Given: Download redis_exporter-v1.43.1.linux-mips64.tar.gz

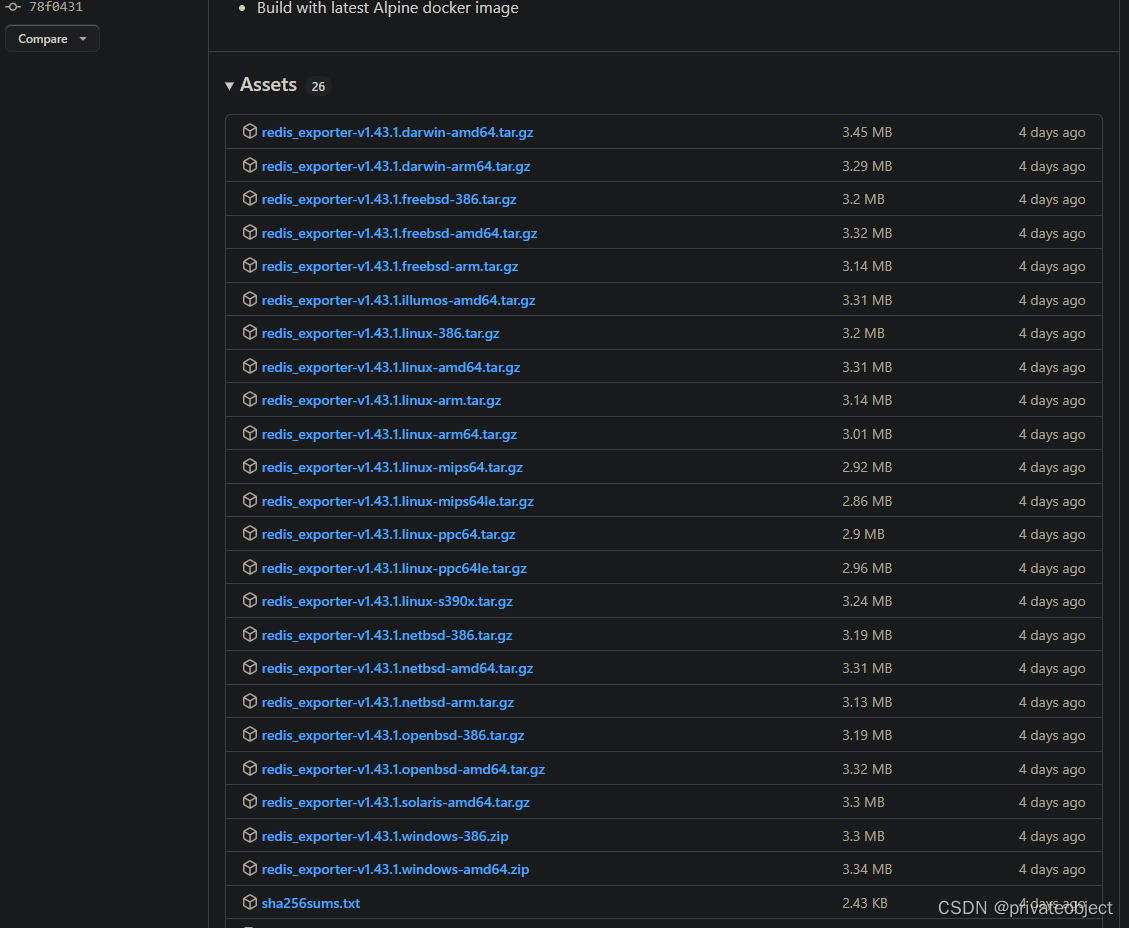Looking at the screenshot, I should coord(392,467).
